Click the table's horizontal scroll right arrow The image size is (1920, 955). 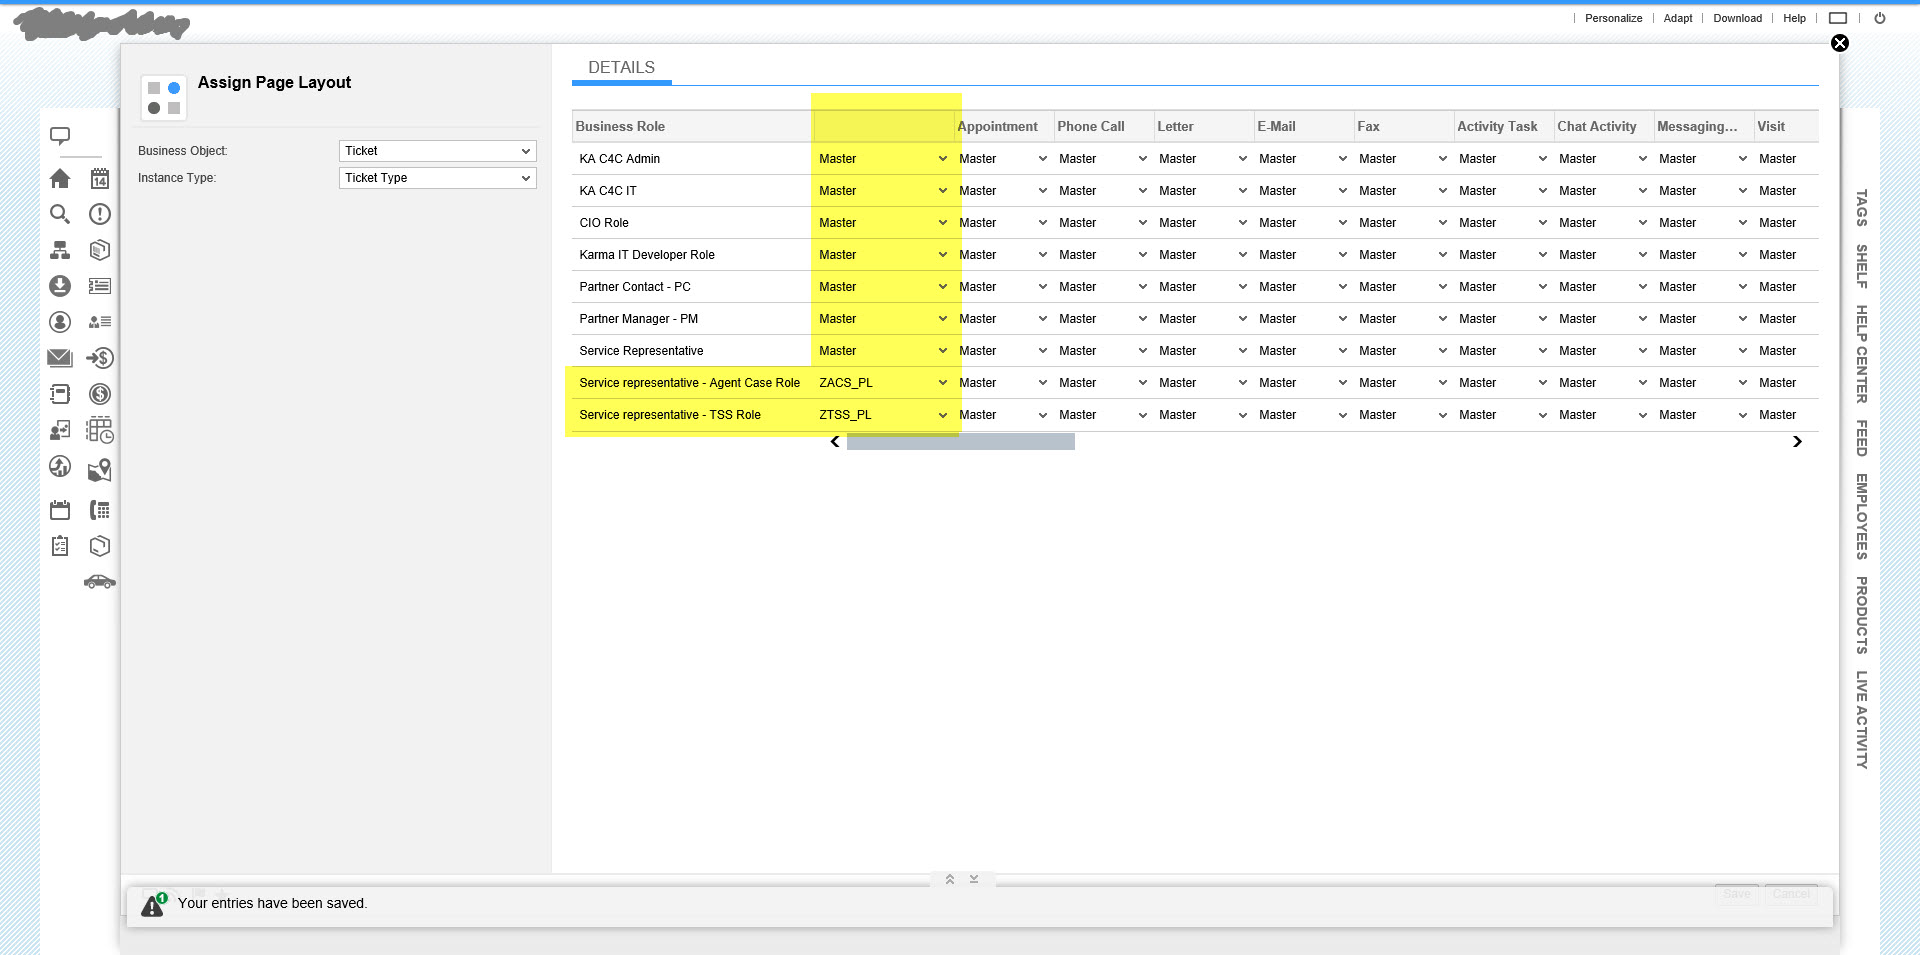click(1797, 442)
